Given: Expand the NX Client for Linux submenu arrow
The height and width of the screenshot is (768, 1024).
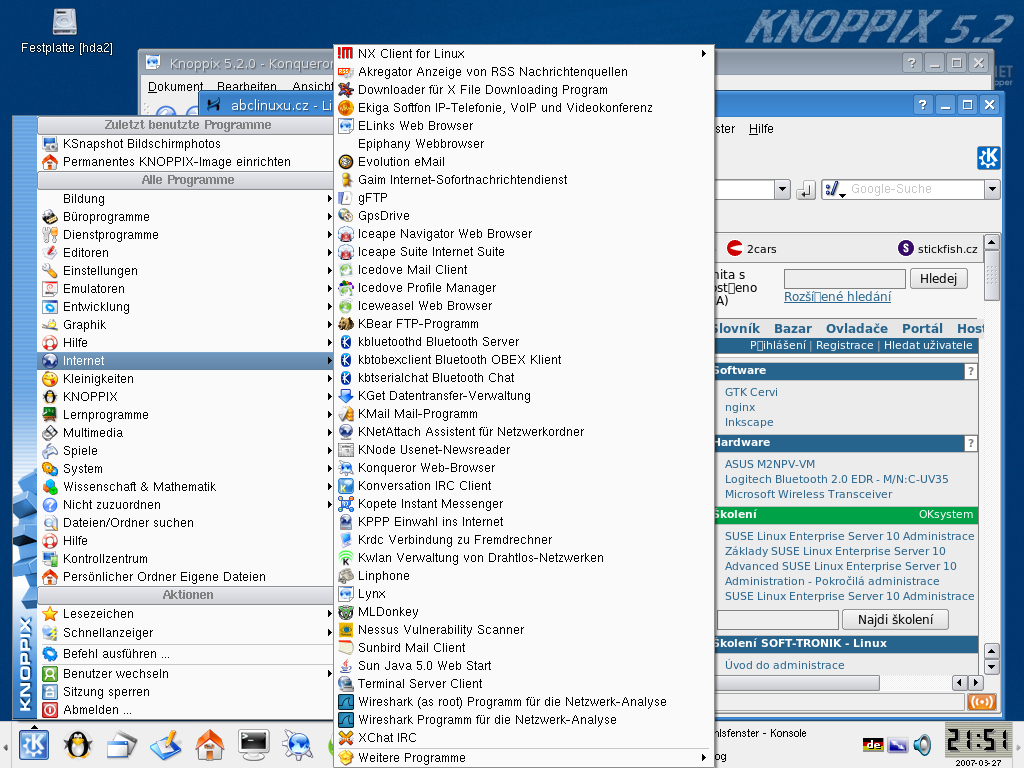Looking at the screenshot, I should pyautogui.click(x=703, y=54).
